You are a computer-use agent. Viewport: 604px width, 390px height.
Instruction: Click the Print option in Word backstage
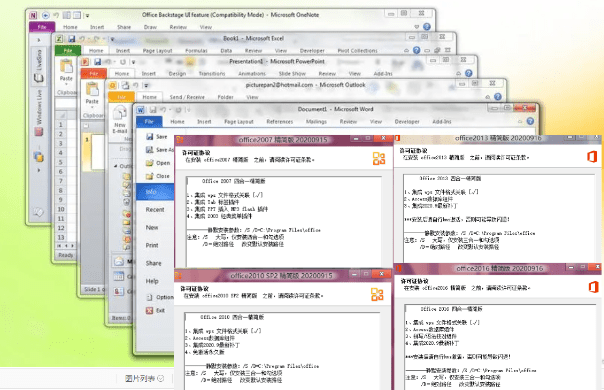152,245
